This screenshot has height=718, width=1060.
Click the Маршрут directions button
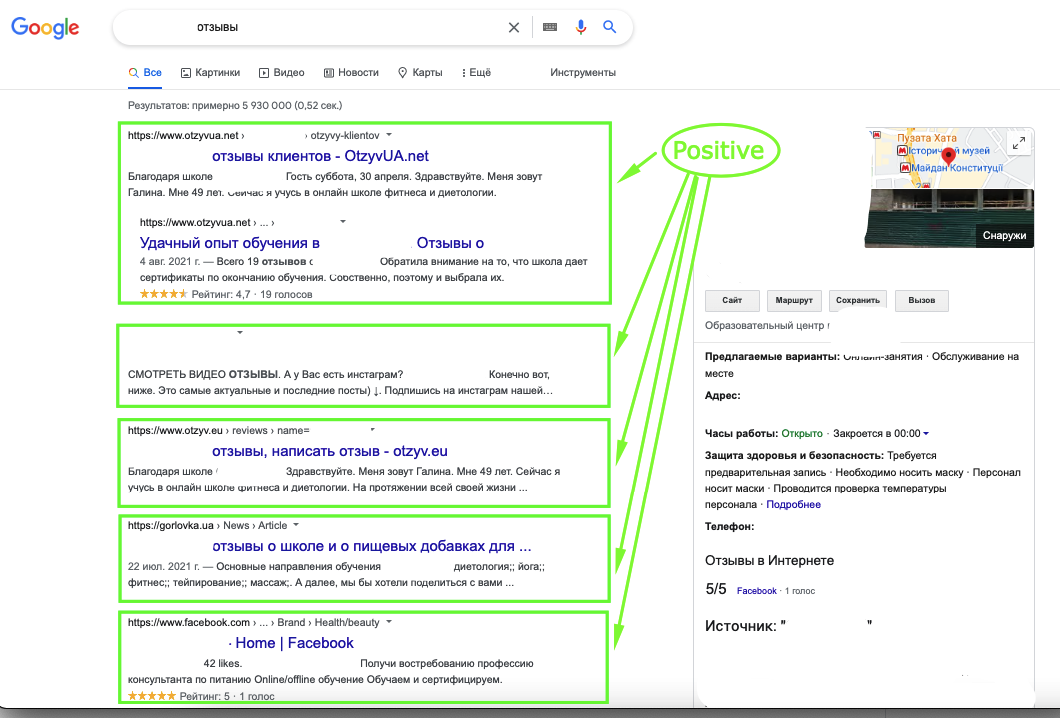(x=794, y=300)
